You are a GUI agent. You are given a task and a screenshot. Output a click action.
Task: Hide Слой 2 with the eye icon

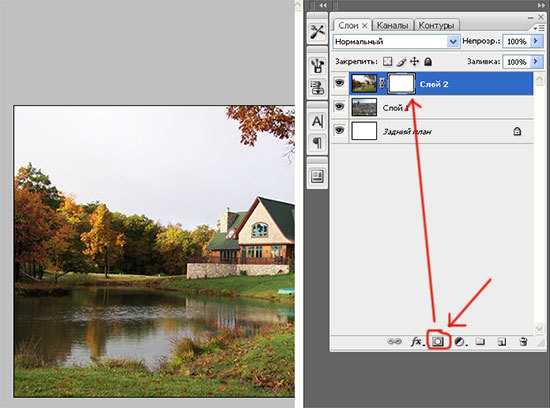[339, 83]
